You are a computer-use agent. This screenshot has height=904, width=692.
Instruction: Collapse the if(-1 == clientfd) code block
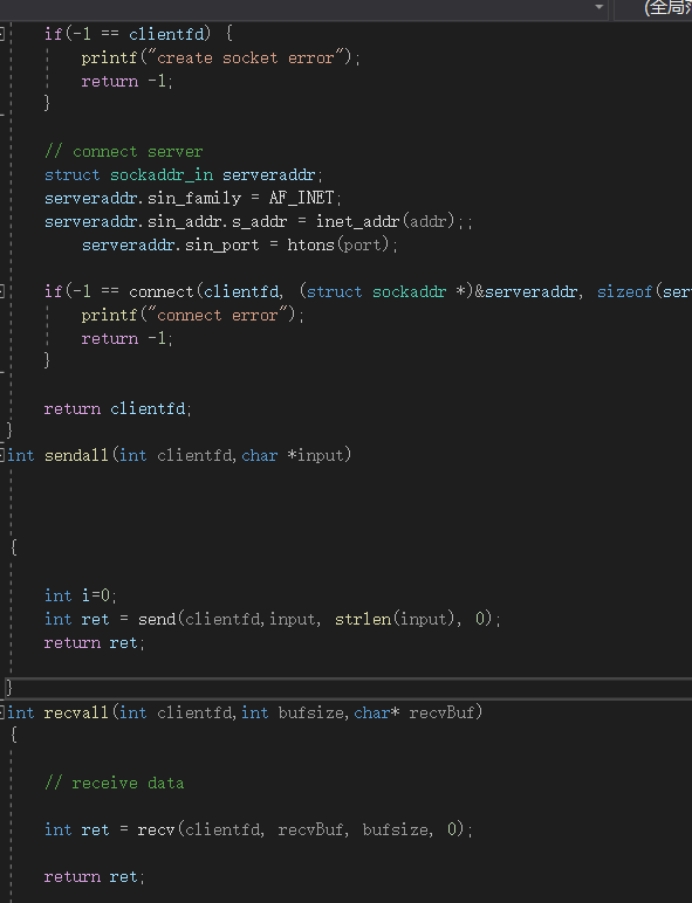tap(3, 34)
